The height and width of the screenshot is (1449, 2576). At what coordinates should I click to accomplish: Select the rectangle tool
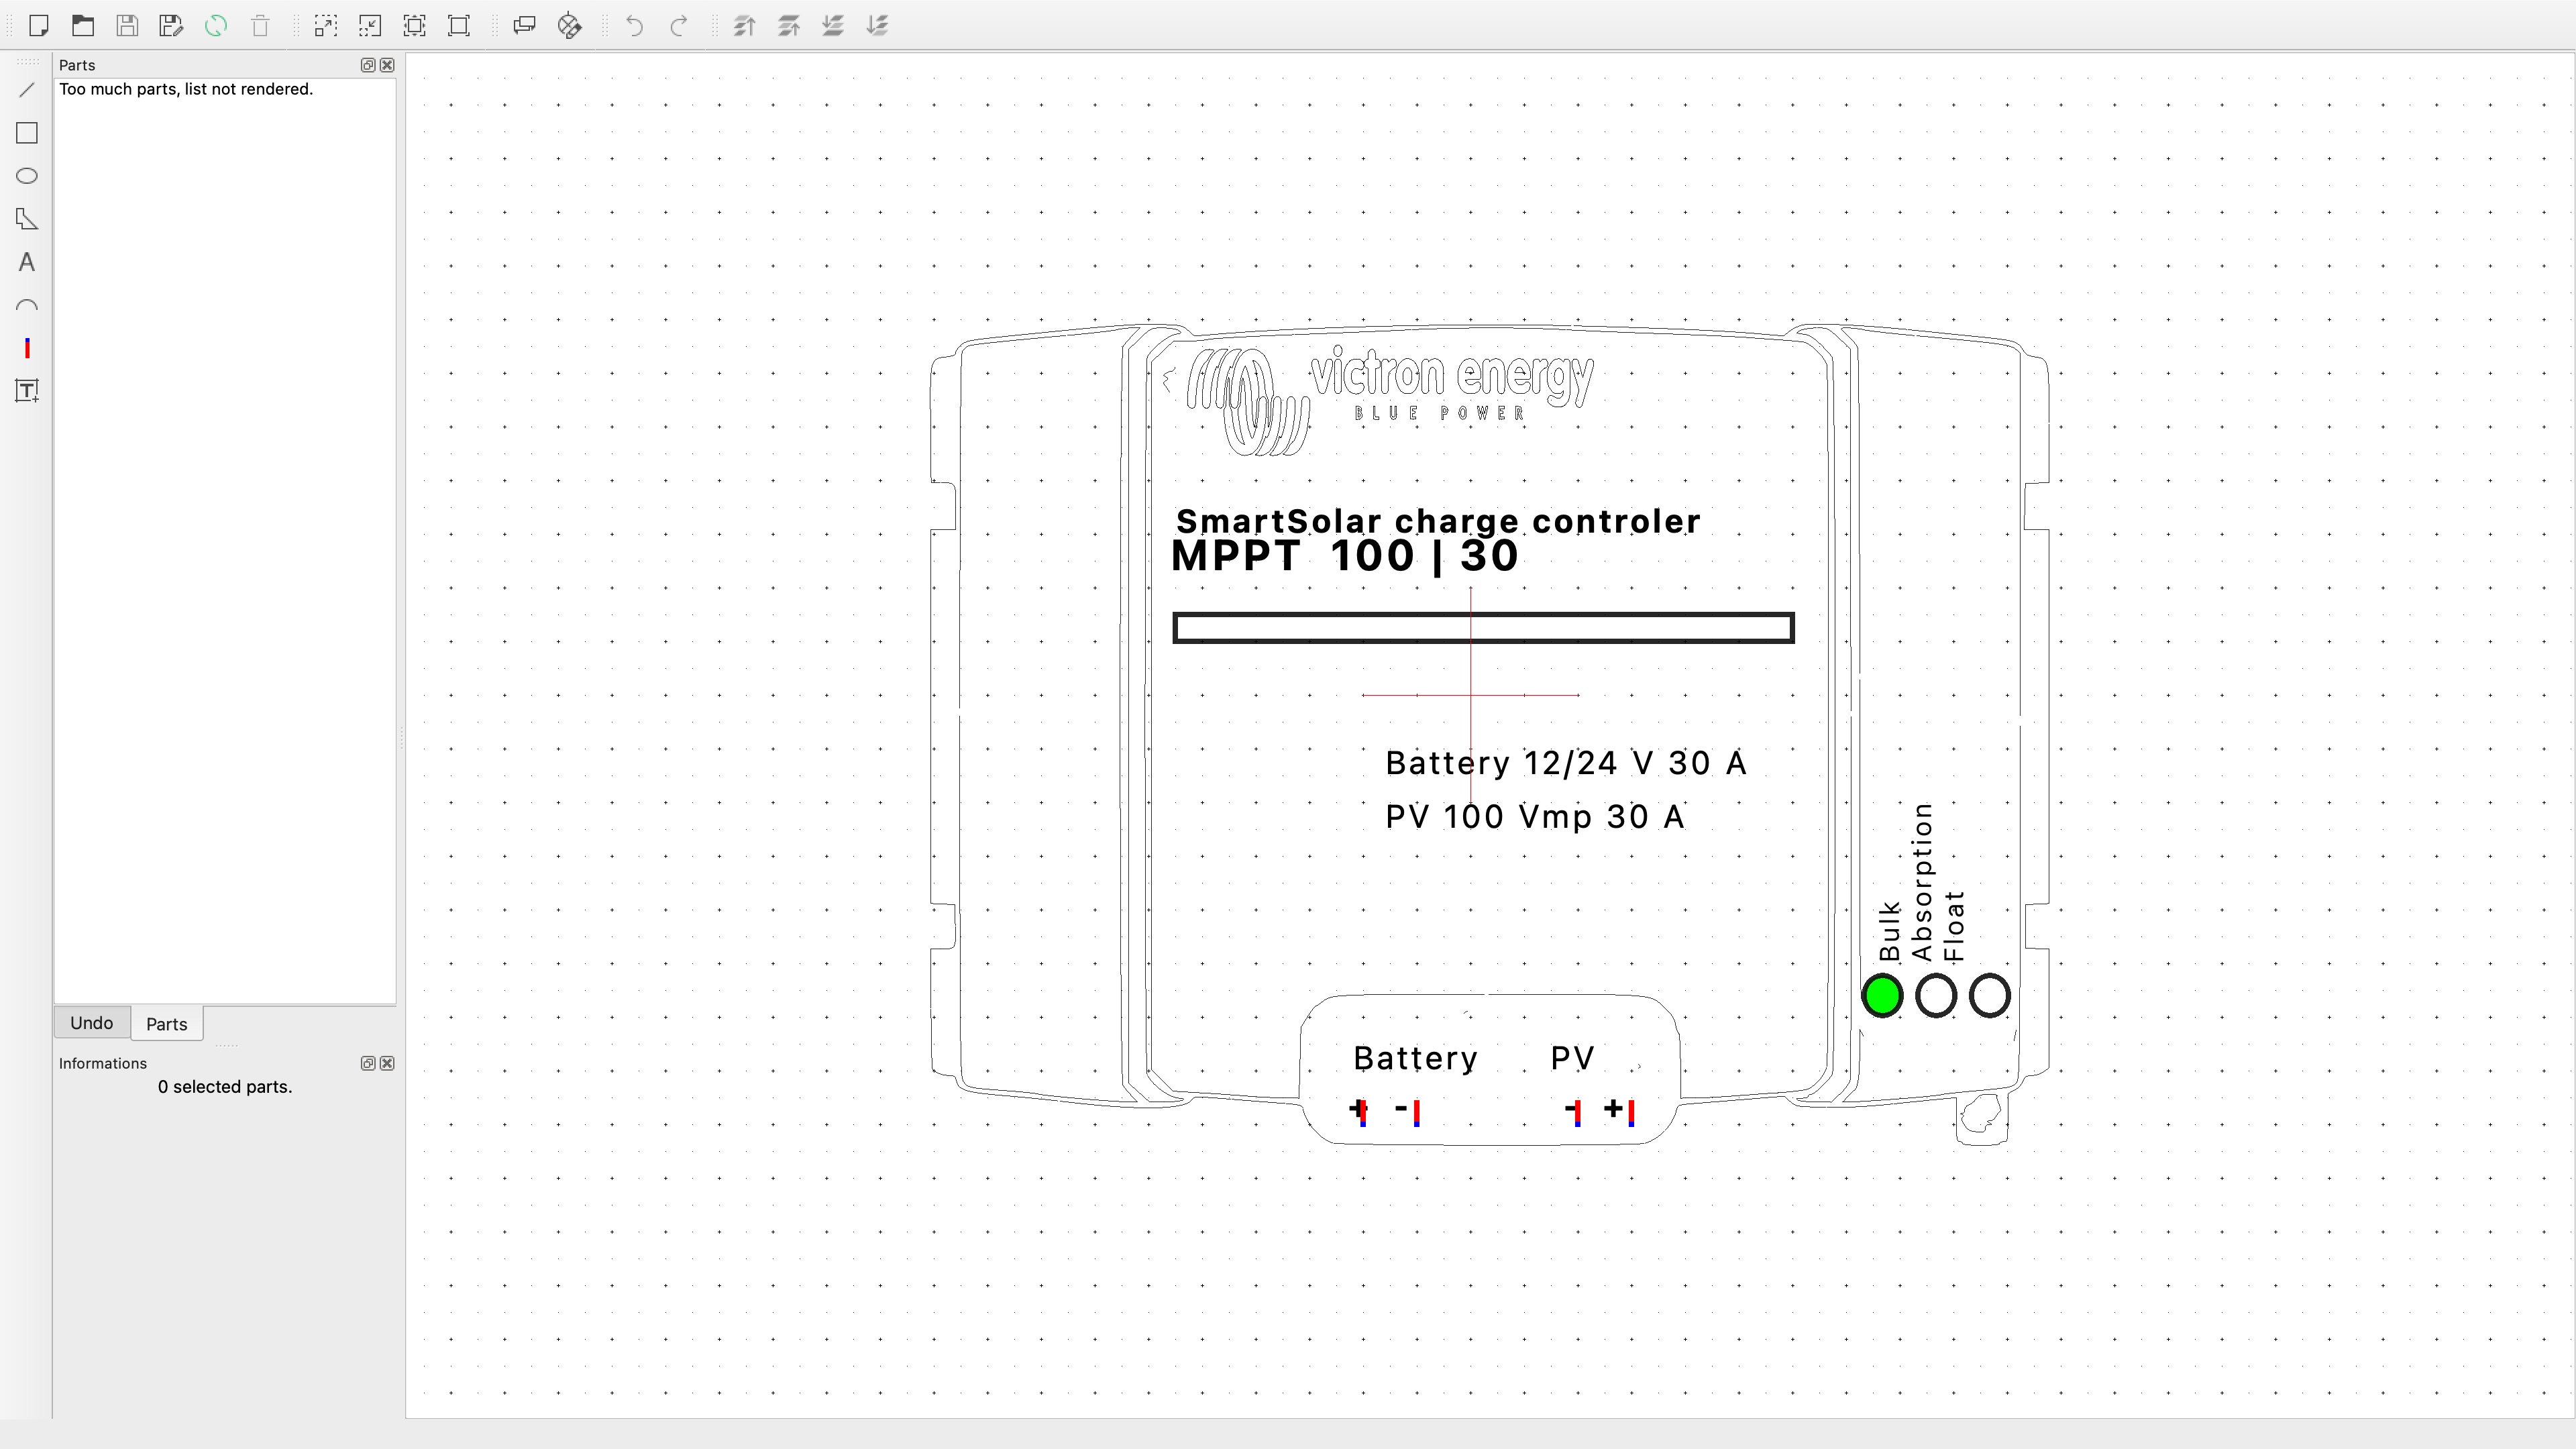tap(27, 133)
